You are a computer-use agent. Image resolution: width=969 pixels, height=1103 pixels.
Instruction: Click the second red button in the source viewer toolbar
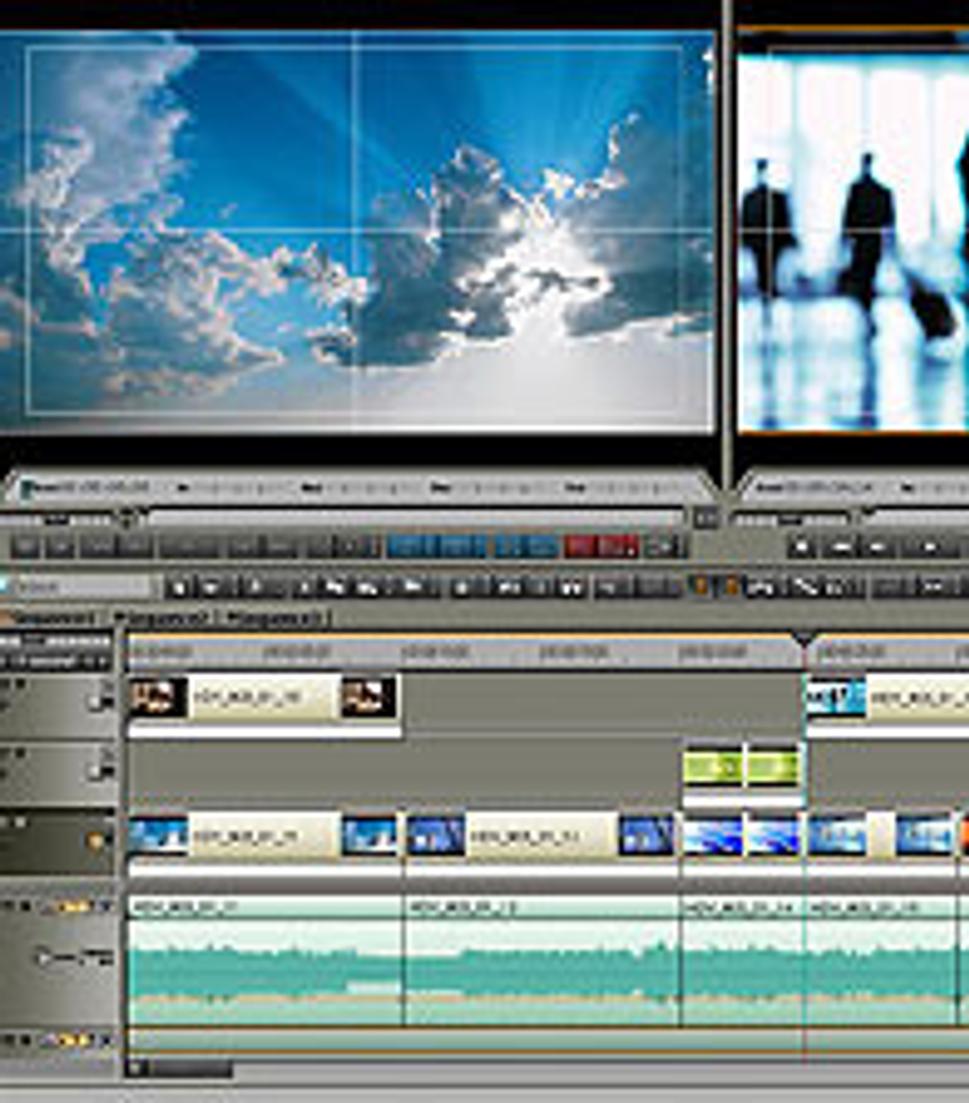619,547
